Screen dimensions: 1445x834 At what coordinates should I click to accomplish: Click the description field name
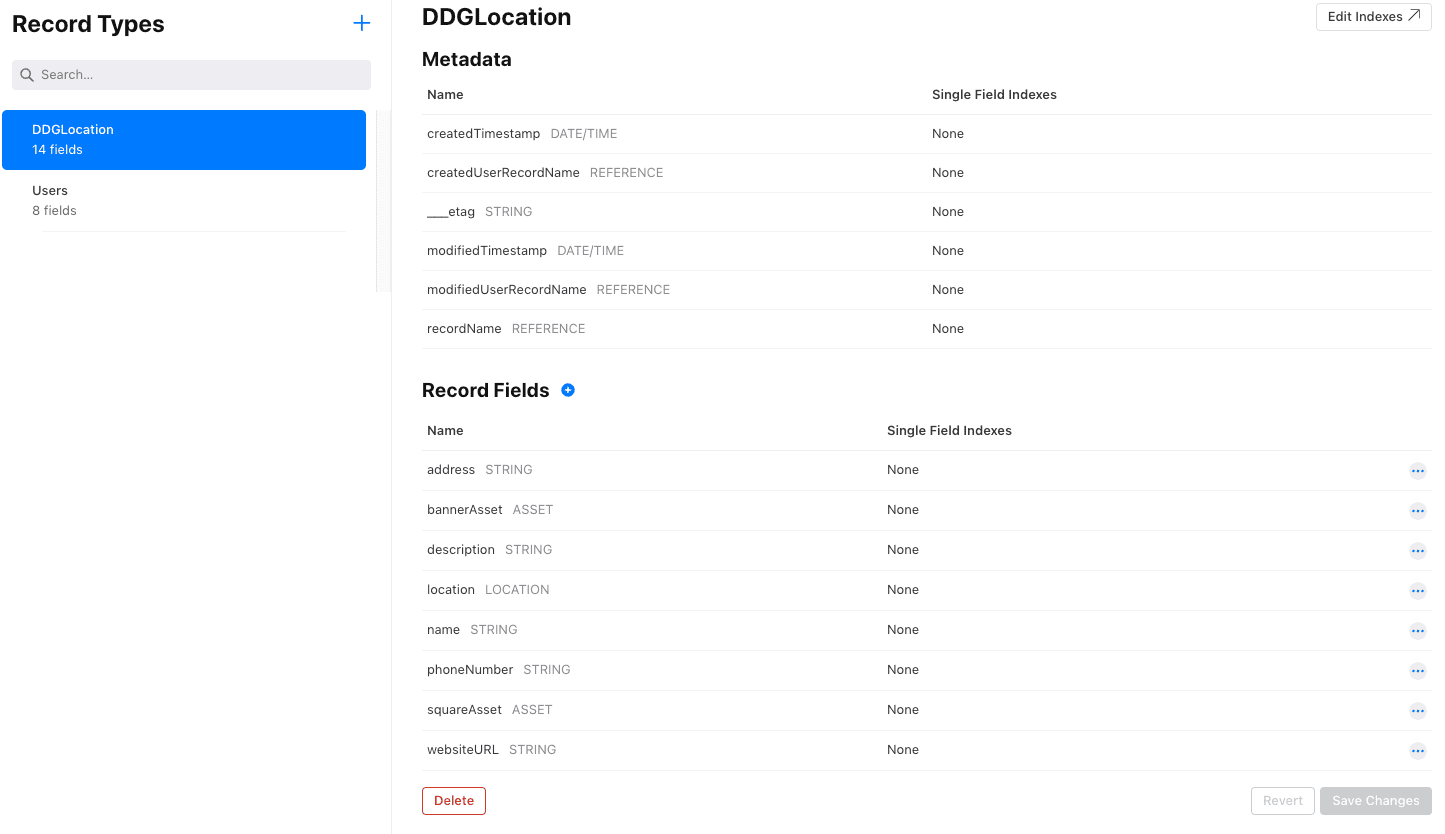pos(461,550)
